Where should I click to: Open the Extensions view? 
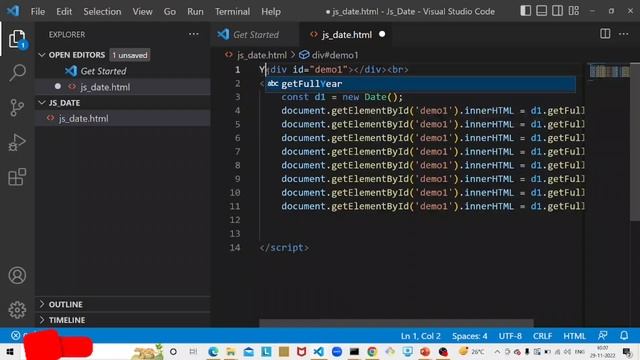click(x=17, y=177)
